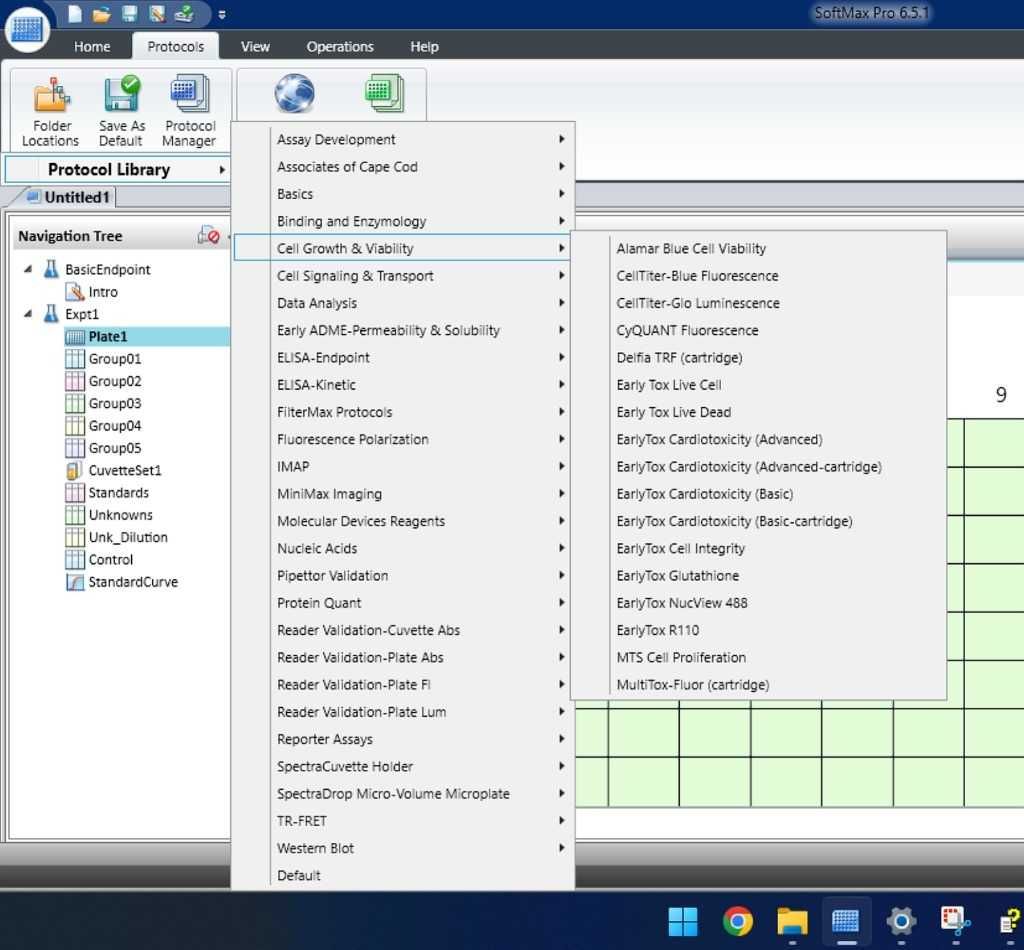The width and height of the screenshot is (1024, 950).
Task: Select the Unknowns group in the tree
Action: click(x=121, y=515)
